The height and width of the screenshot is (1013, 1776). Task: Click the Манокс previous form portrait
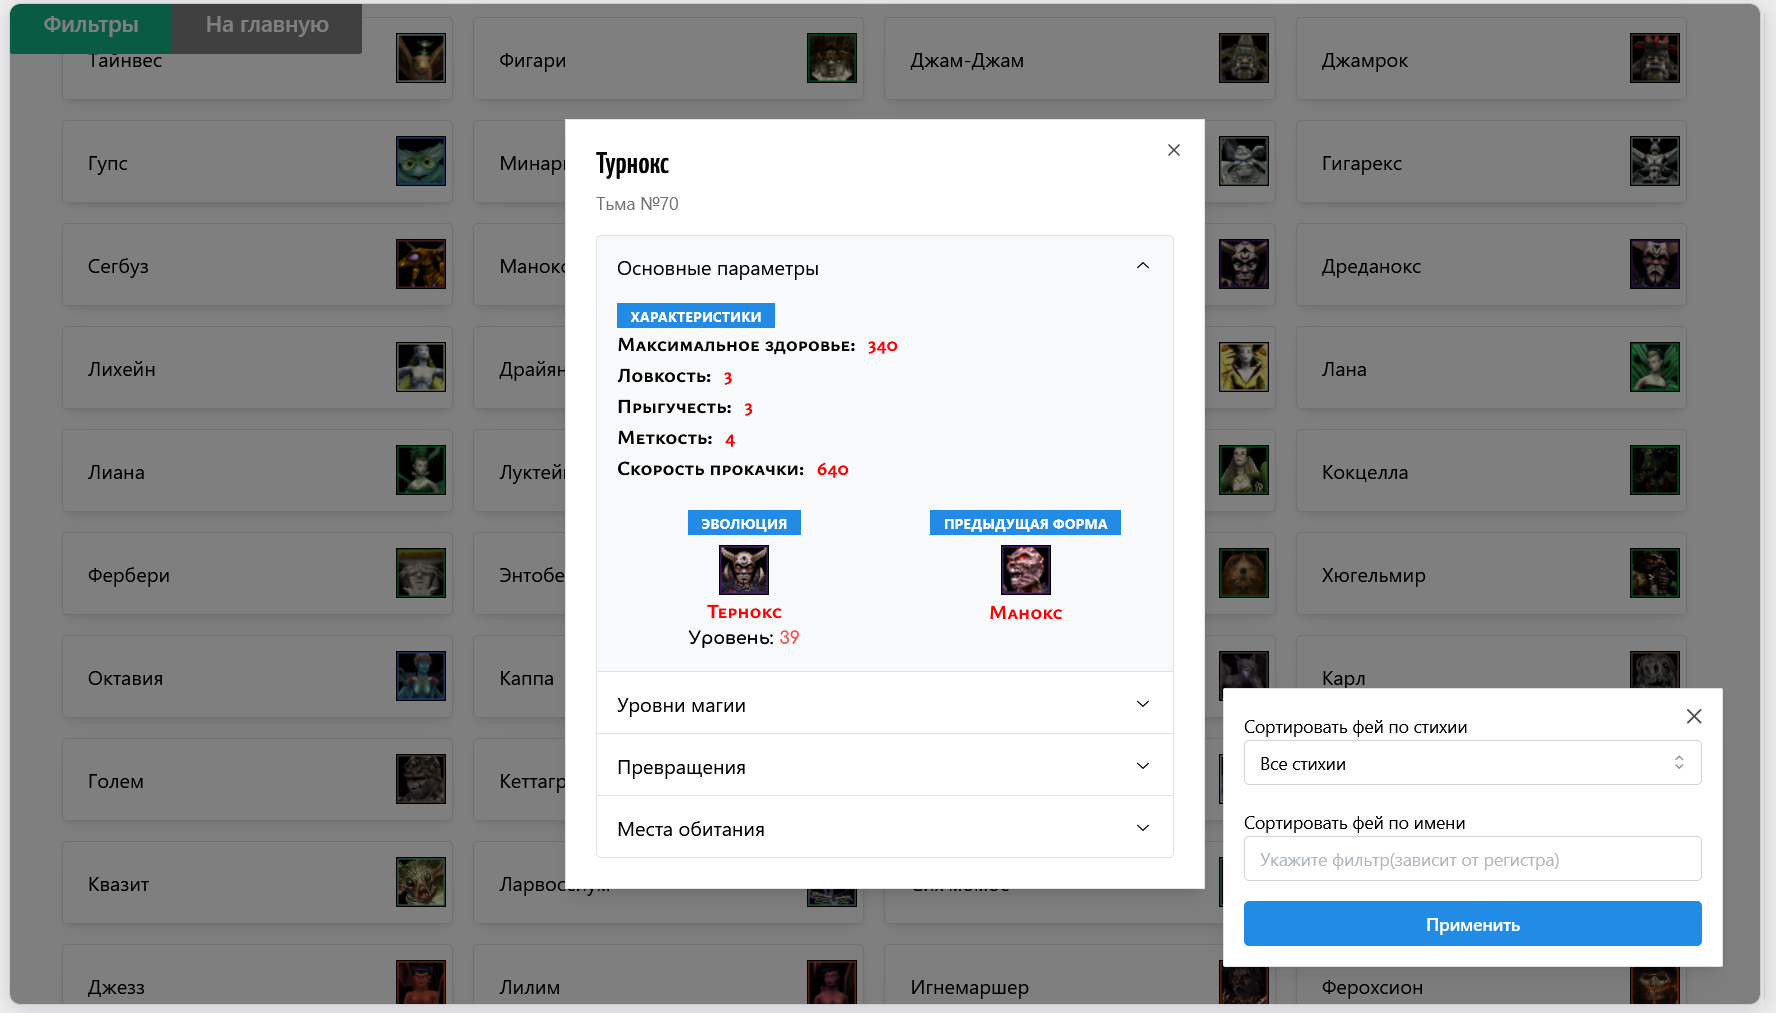click(x=1026, y=570)
